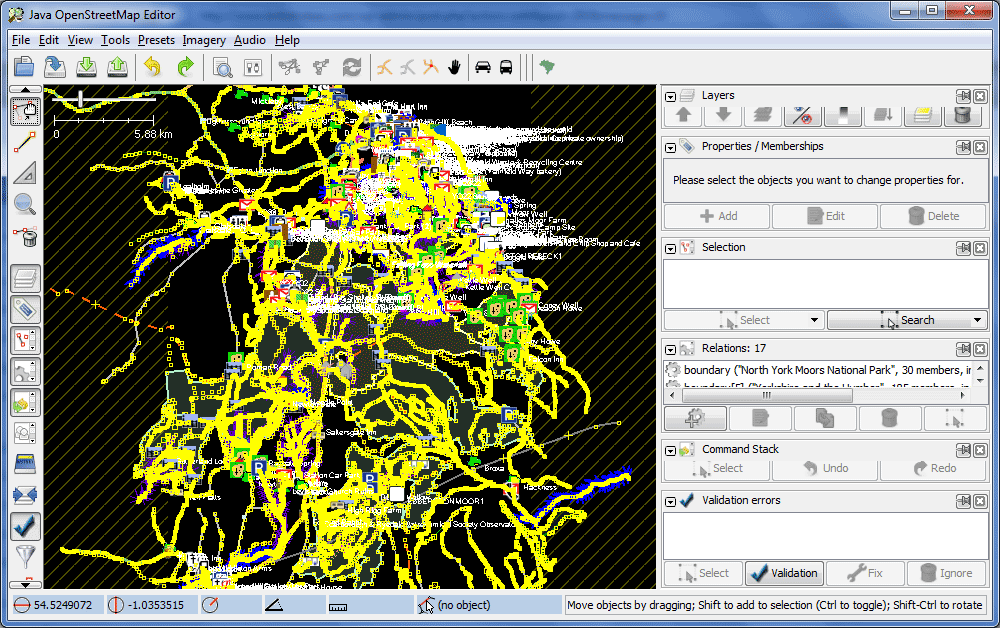Screen dimensions: 1000x628
Task: Open the Imagery menu
Action: [x=204, y=40]
